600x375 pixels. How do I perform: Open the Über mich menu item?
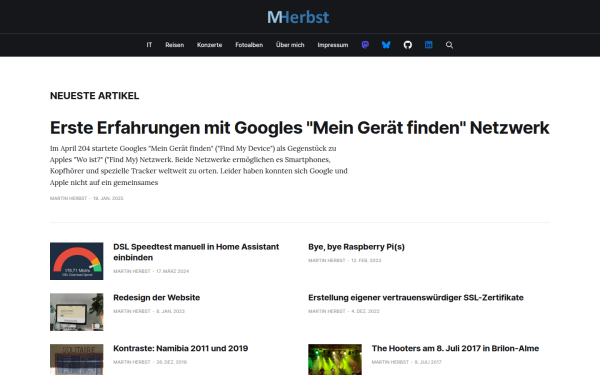(x=290, y=45)
